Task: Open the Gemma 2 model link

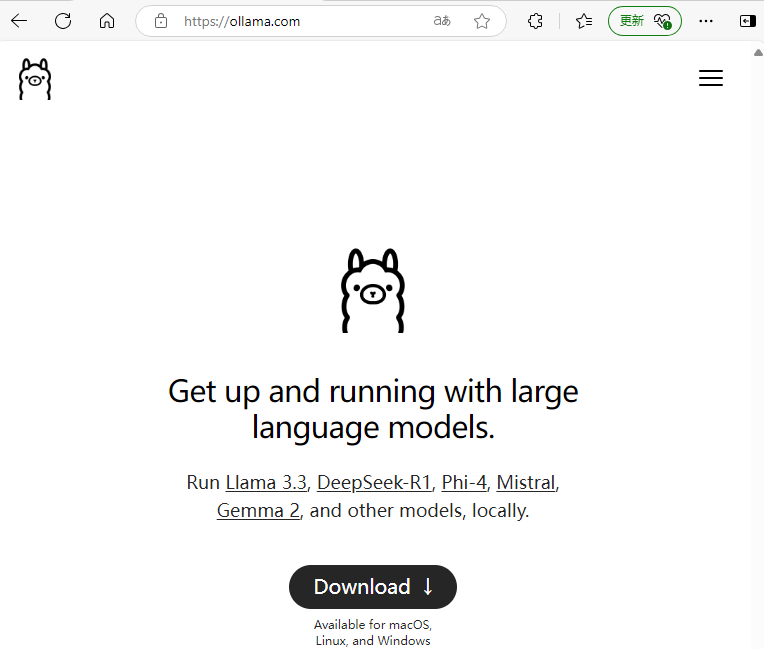Action: coord(258,511)
